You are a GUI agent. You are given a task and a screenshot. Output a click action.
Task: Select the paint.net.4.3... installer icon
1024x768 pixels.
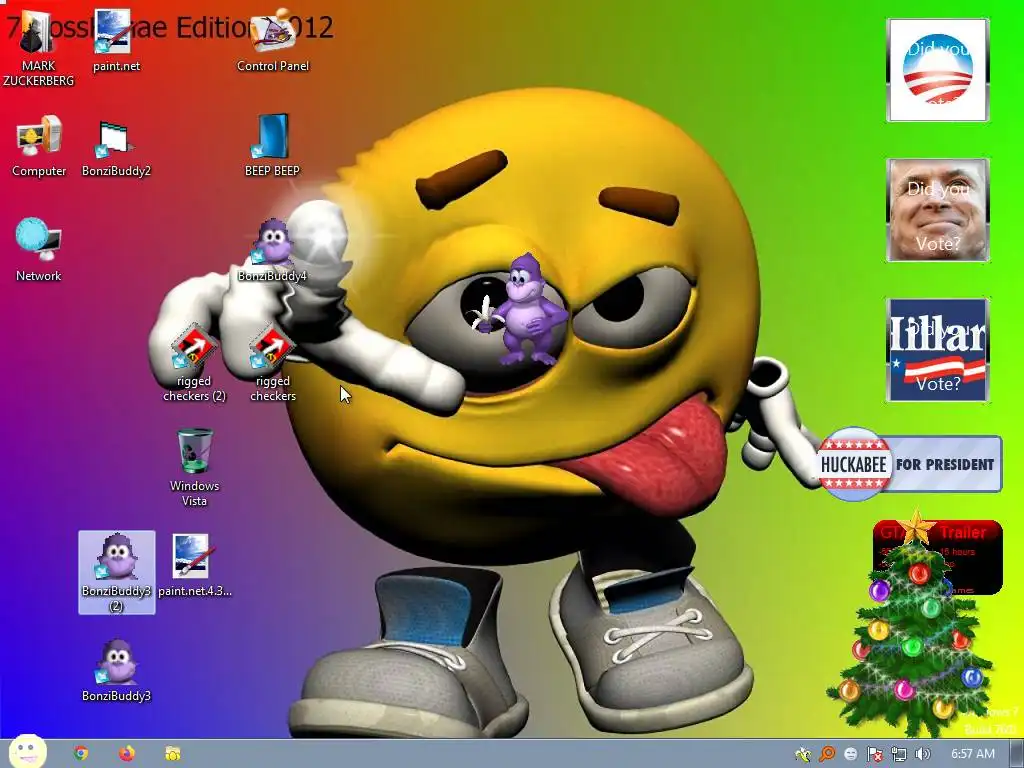coord(194,566)
